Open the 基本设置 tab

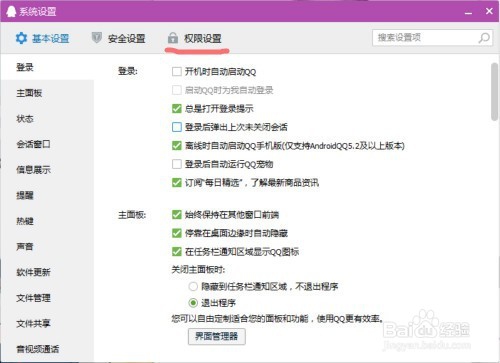click(x=43, y=38)
